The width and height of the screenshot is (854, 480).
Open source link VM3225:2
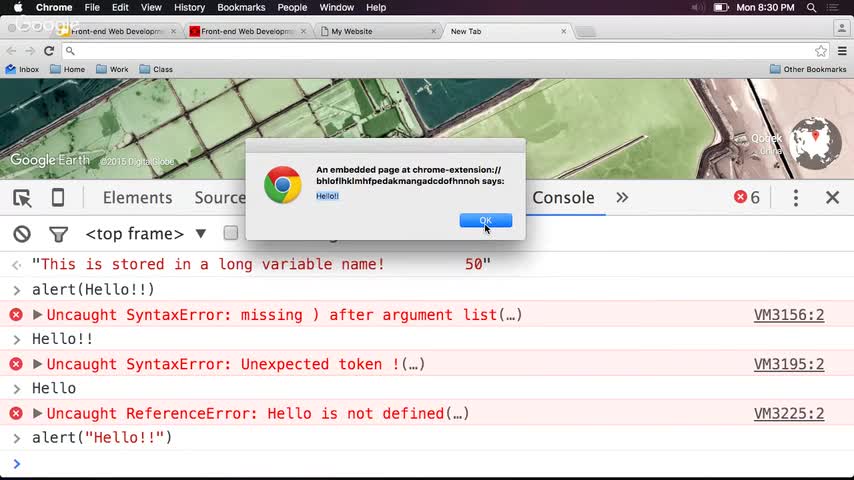pyautogui.click(x=789, y=414)
